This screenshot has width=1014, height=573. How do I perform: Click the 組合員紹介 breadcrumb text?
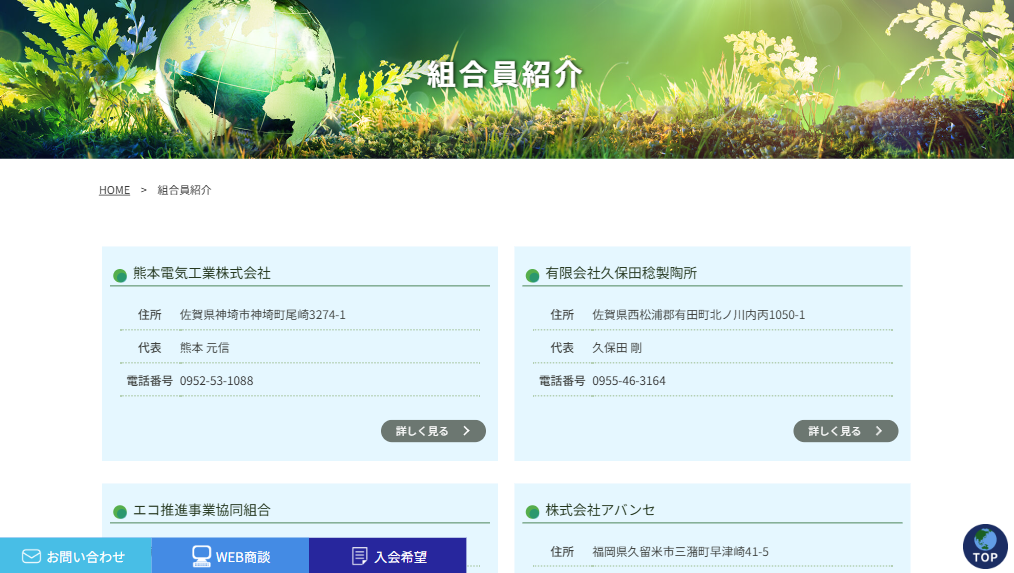[x=184, y=190]
